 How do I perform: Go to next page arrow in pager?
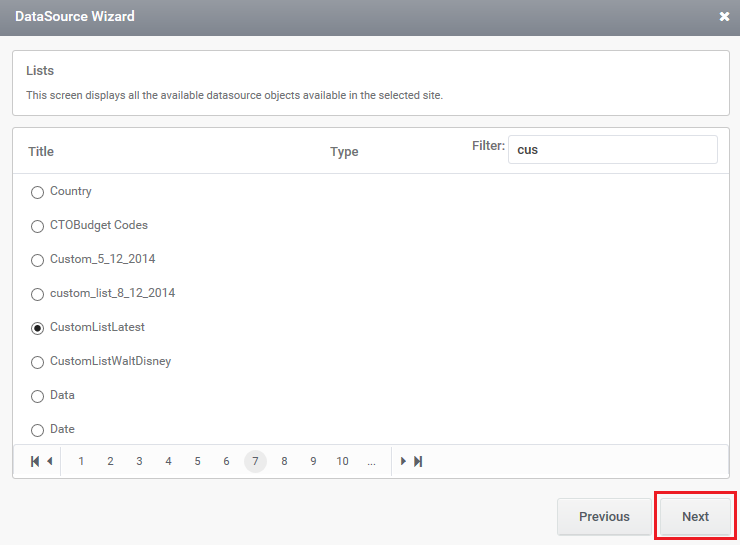pos(403,461)
